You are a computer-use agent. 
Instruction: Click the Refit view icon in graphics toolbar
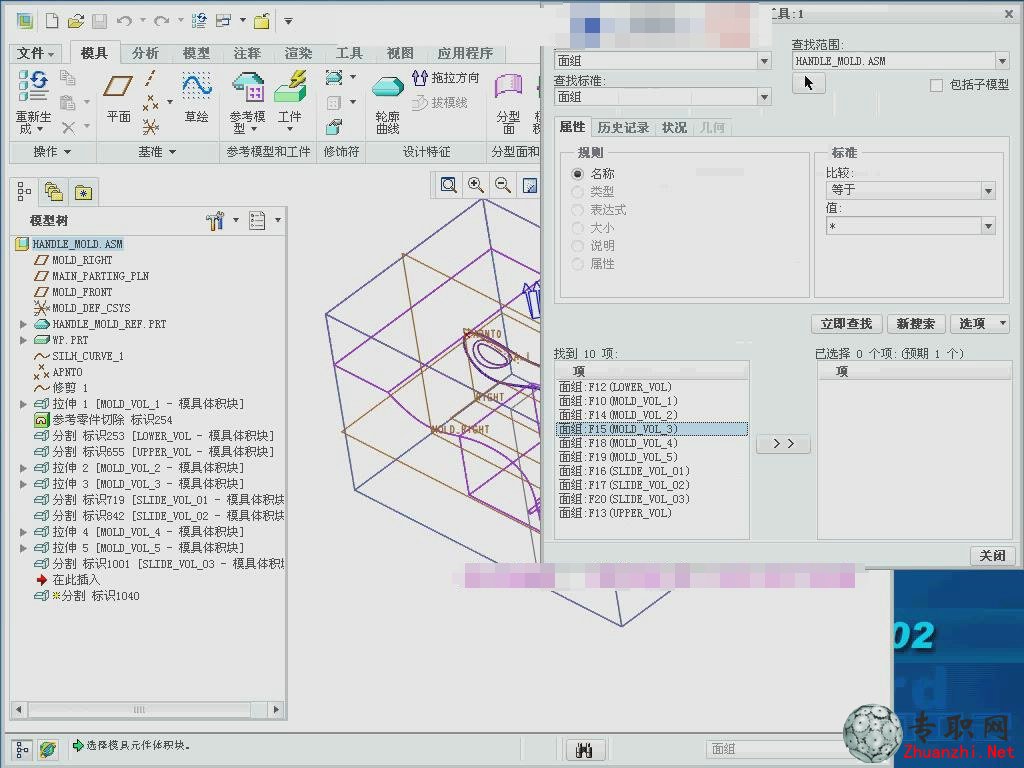[x=449, y=185]
